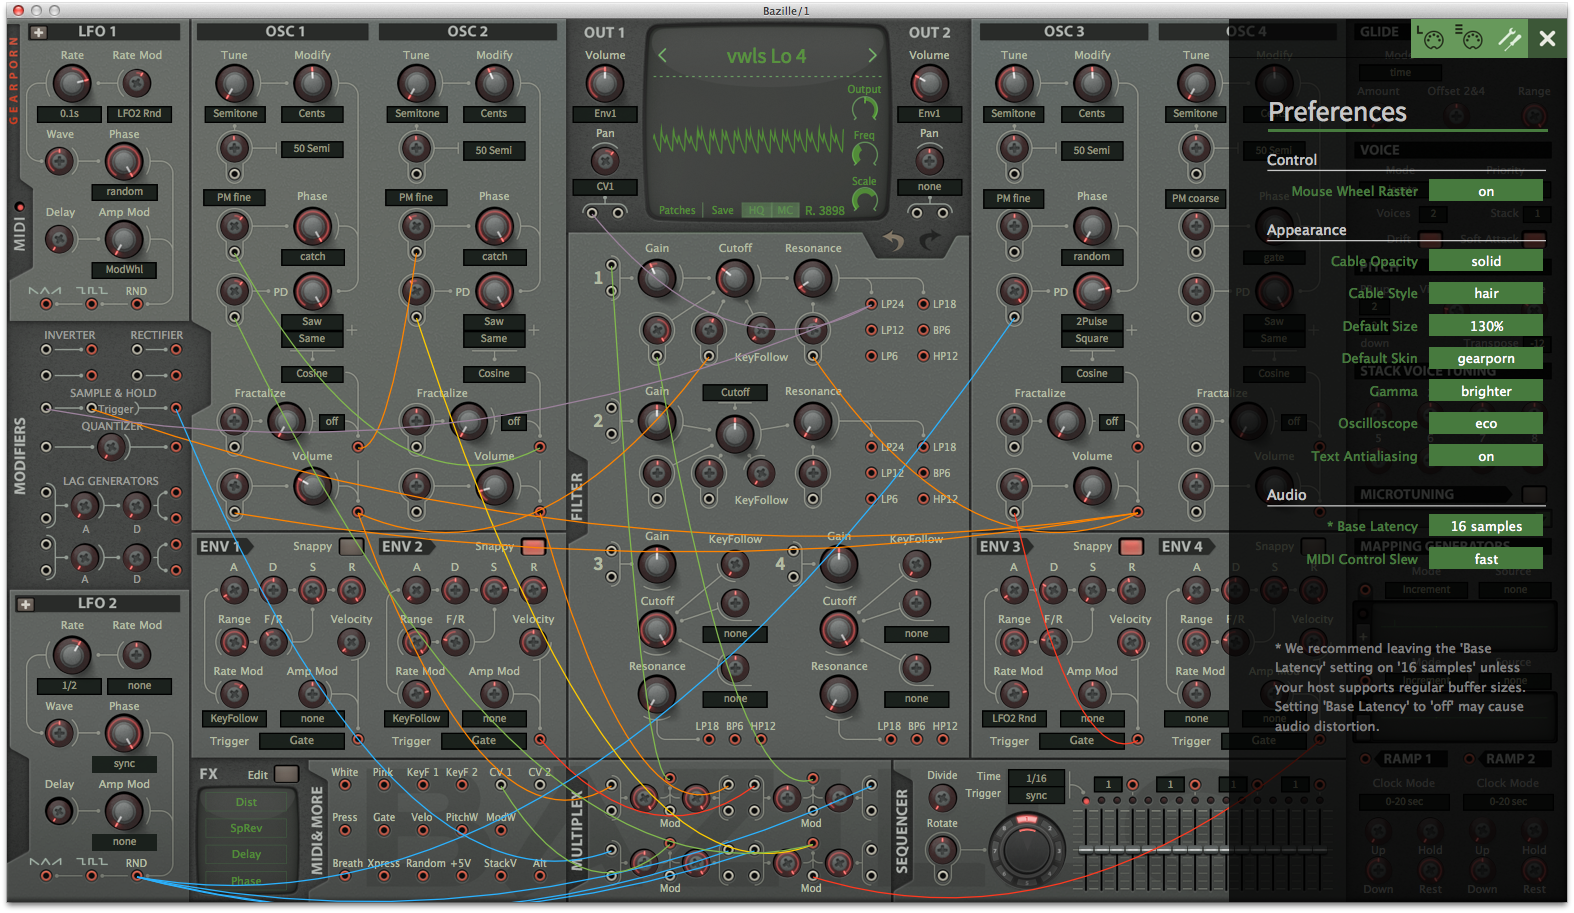
Task: Click the OUT 1 Volume knob
Action: click(605, 84)
